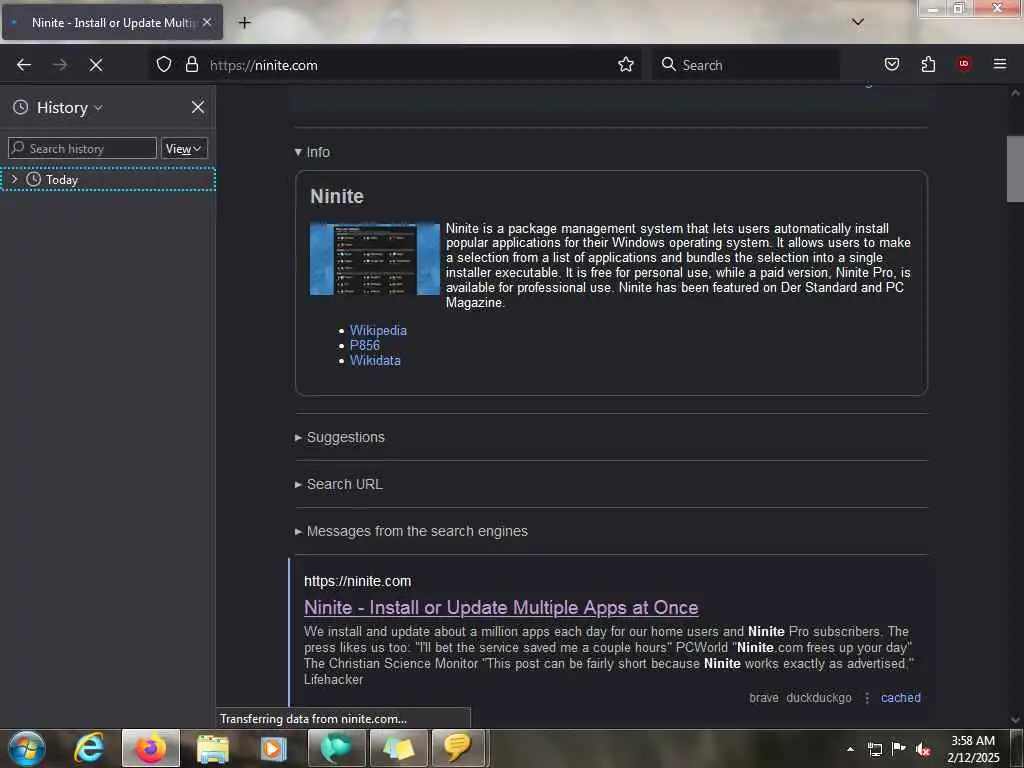Go back one page in Firefox
Image resolution: width=1024 pixels, height=768 pixels.
[x=24, y=65]
